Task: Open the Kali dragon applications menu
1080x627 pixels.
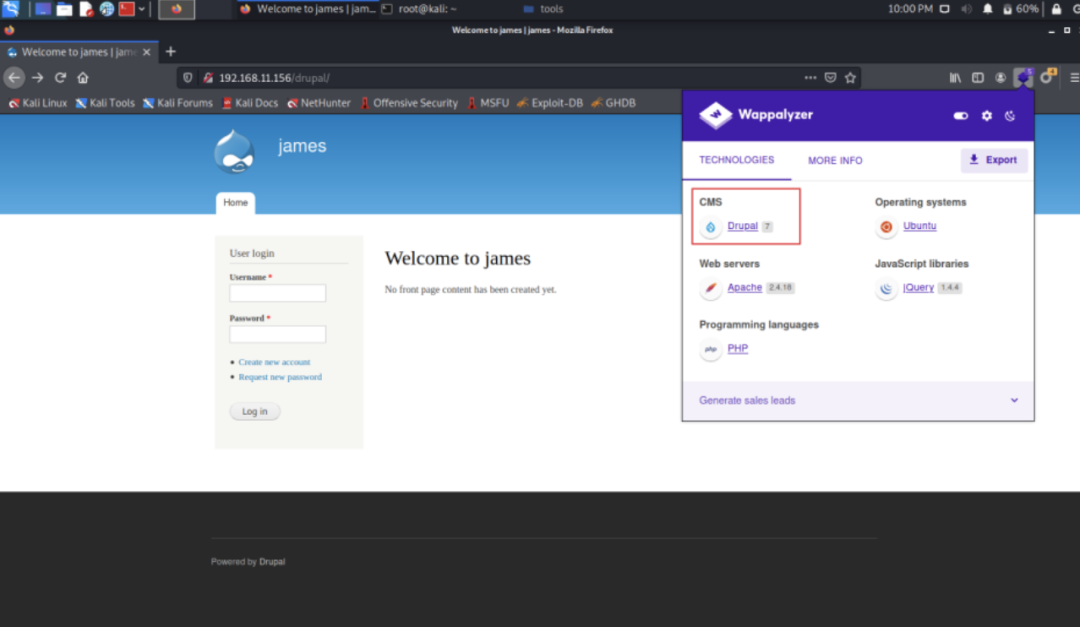Action: (x=10, y=9)
